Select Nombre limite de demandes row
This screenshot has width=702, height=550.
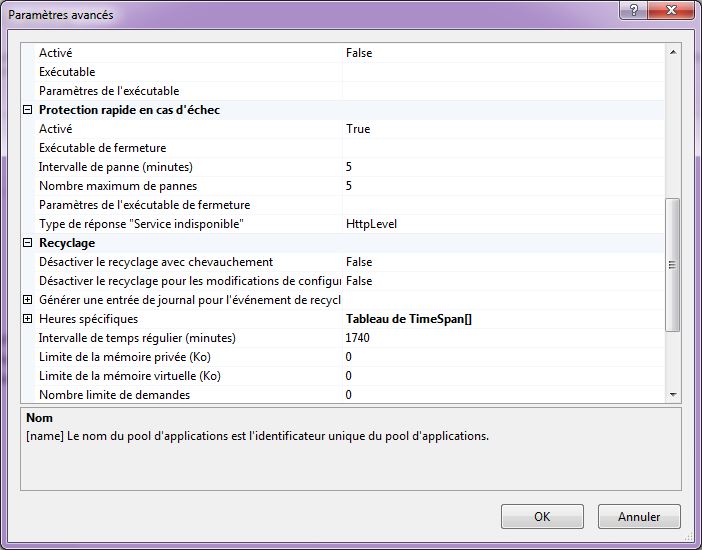[x=349, y=395]
